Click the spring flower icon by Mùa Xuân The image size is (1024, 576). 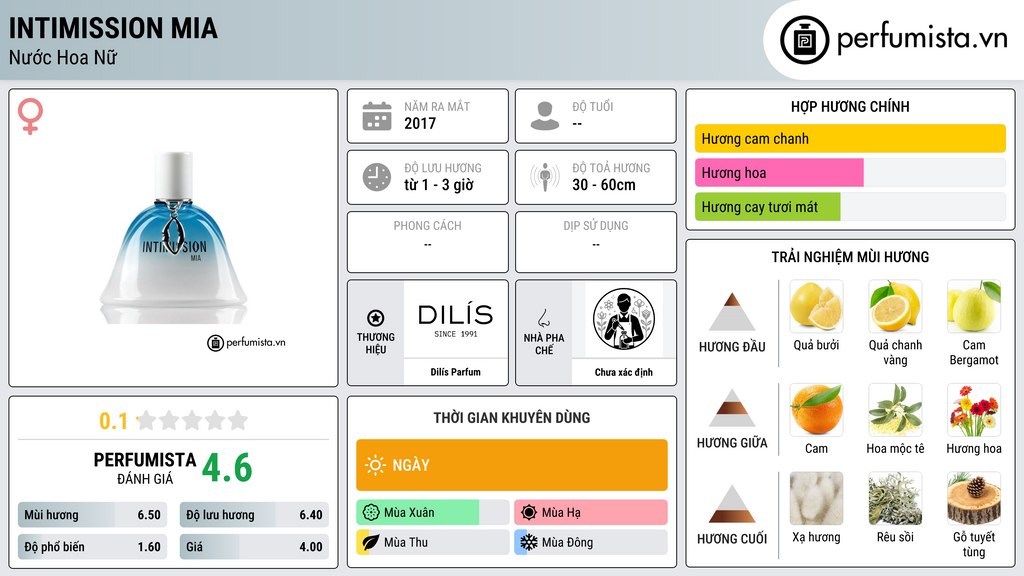click(370, 513)
